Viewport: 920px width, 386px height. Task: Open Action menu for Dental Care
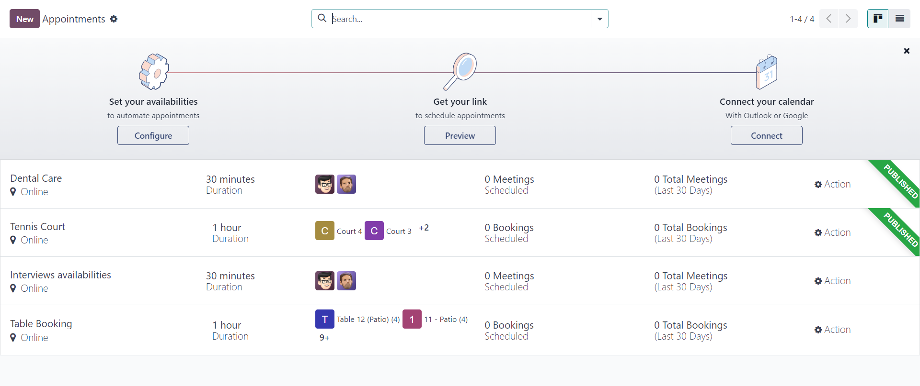coord(833,184)
